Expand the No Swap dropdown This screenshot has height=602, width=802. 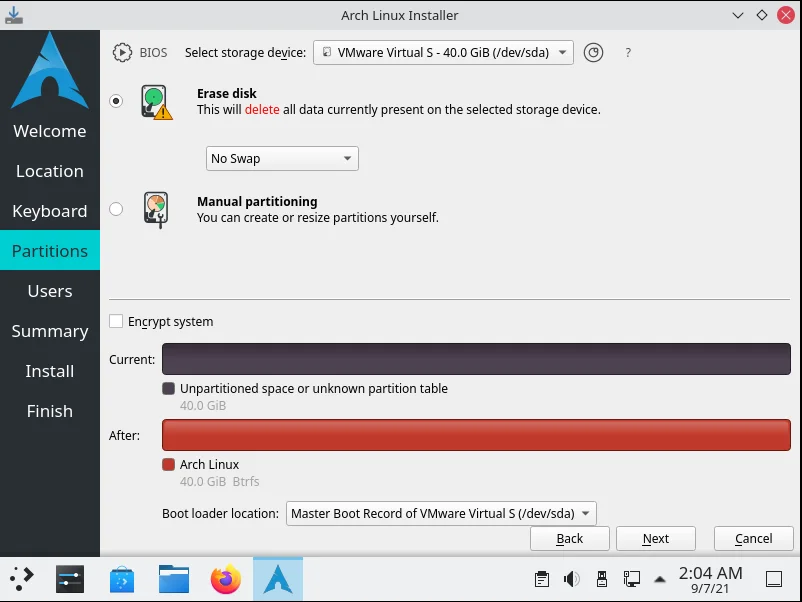point(282,159)
